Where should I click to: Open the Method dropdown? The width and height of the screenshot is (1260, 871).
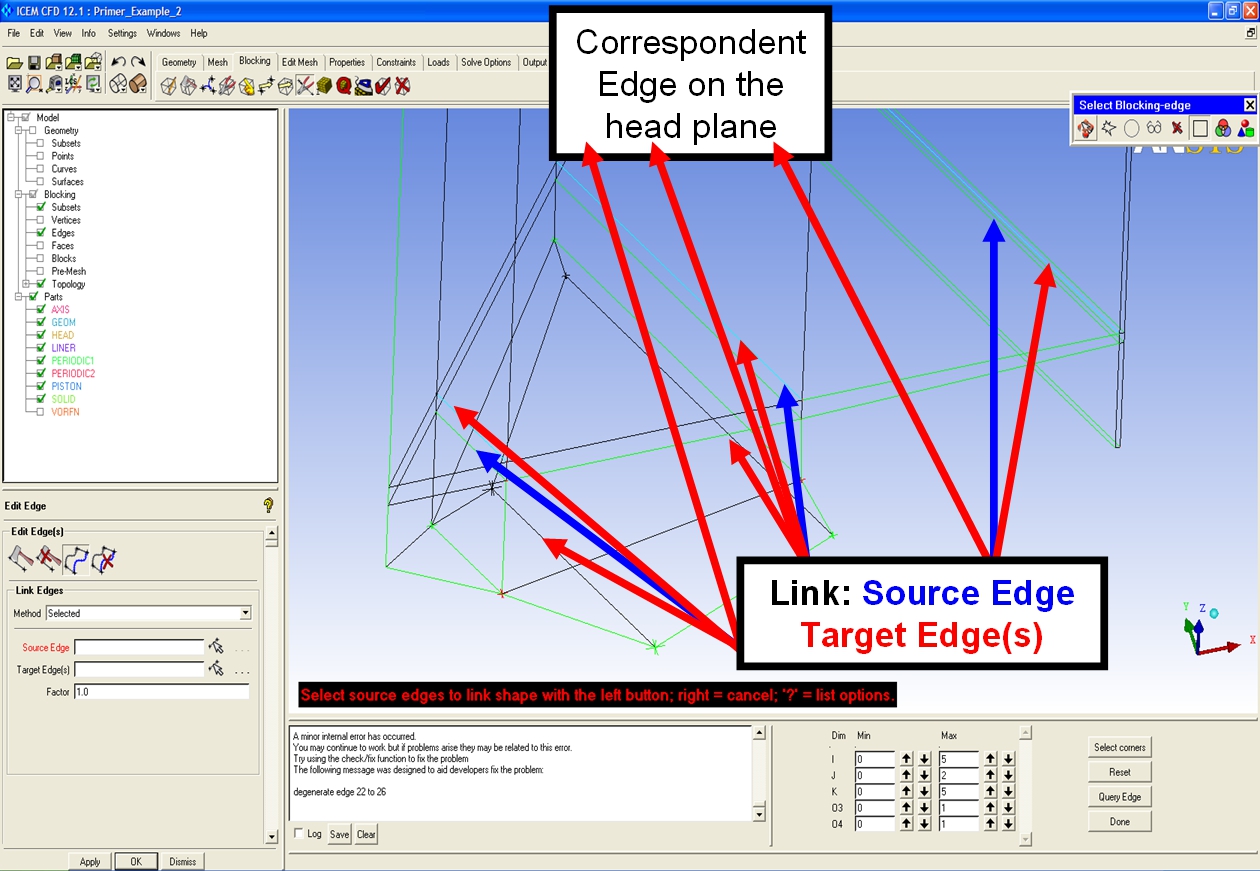245,613
